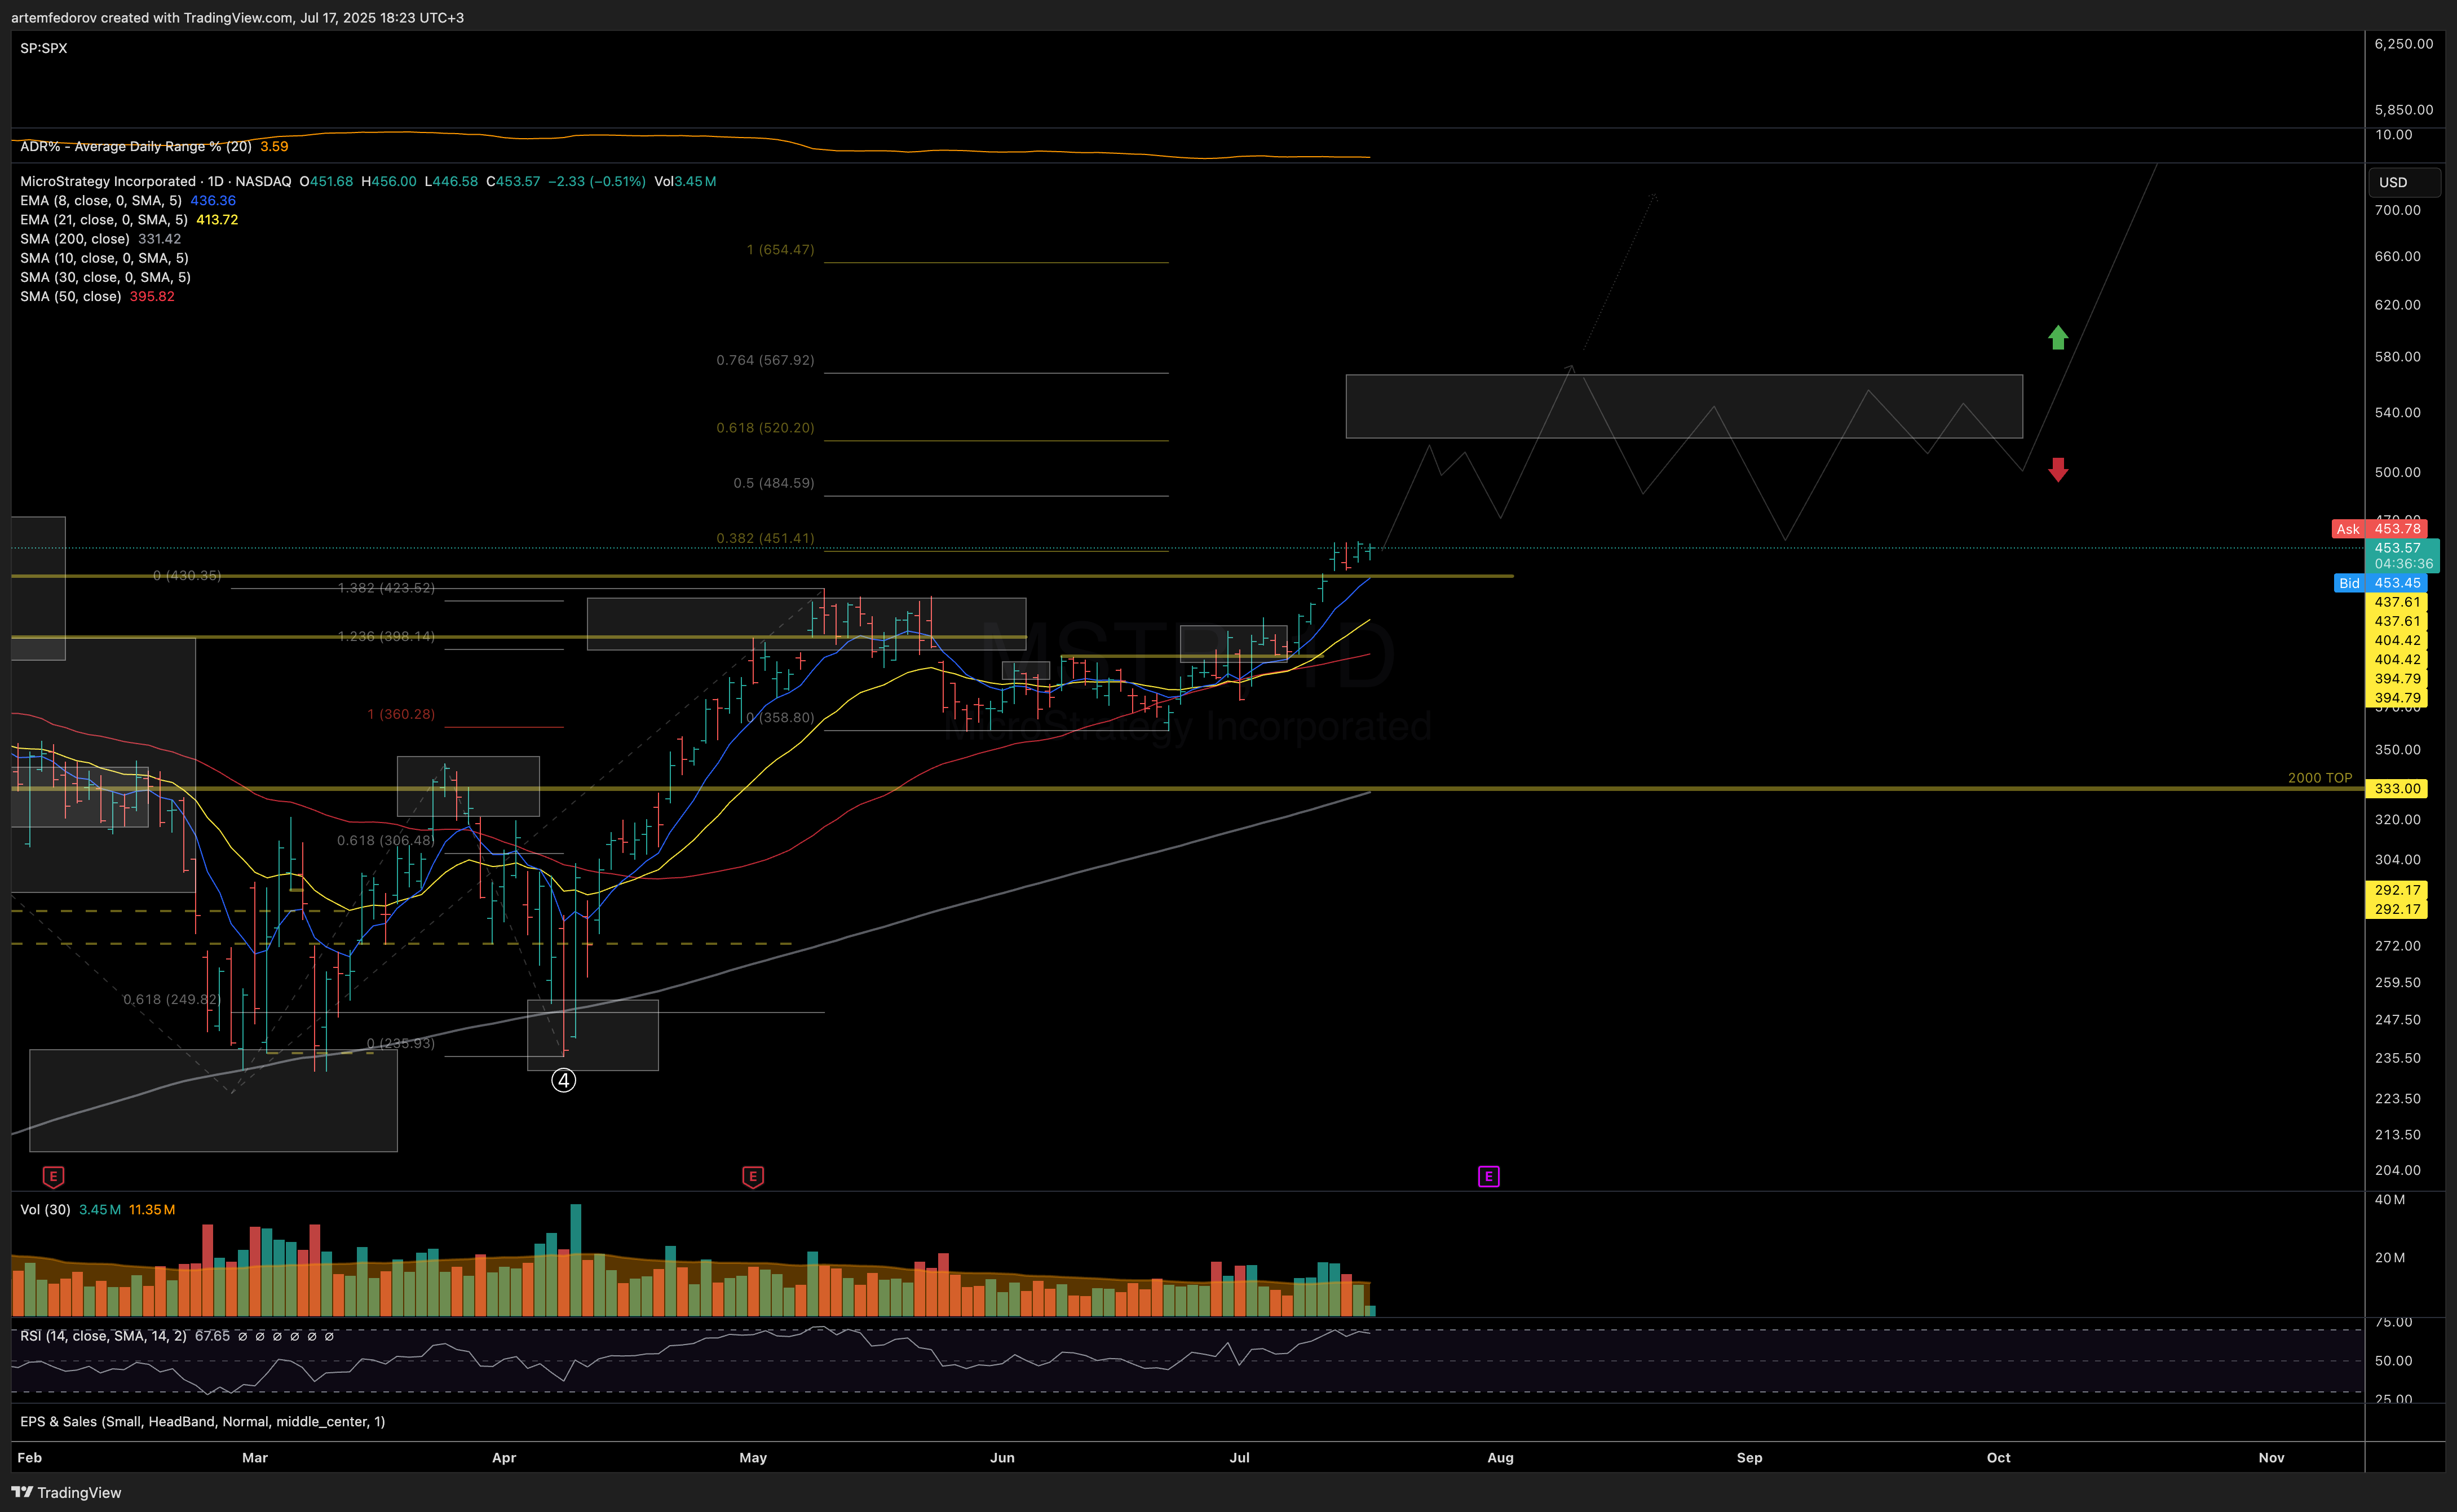
Task: Select the SMA 50 indicator legend
Action: coord(71,296)
